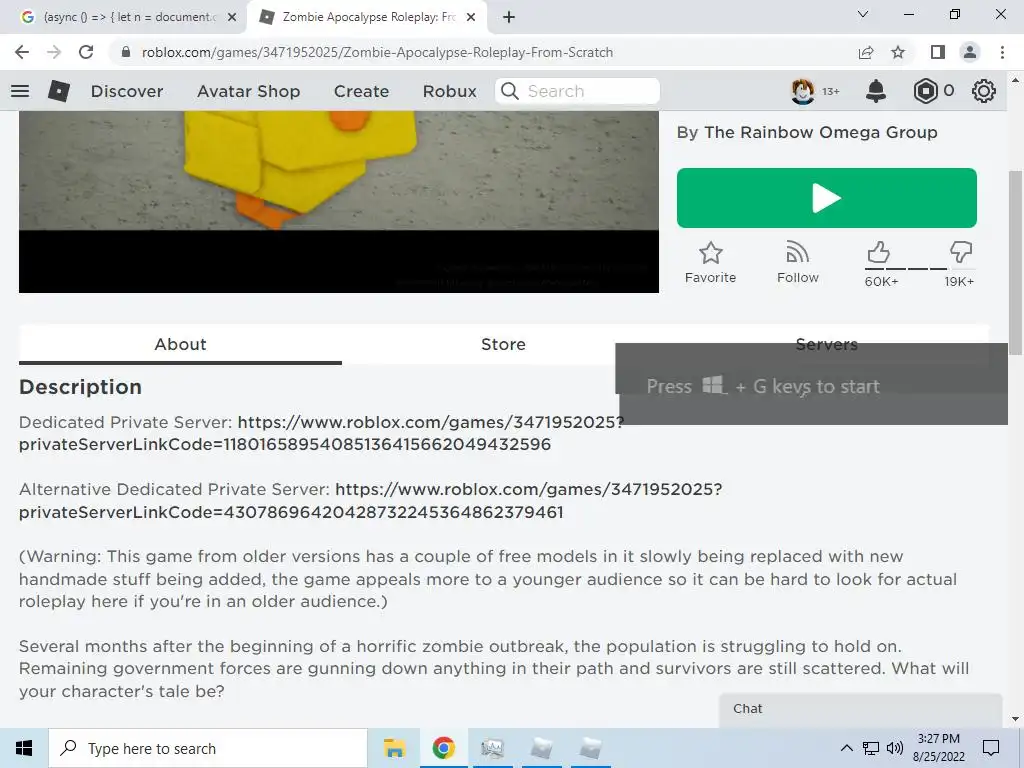Click the Roblox Search field
Image resolution: width=1024 pixels, height=768 pixels.
coord(577,91)
